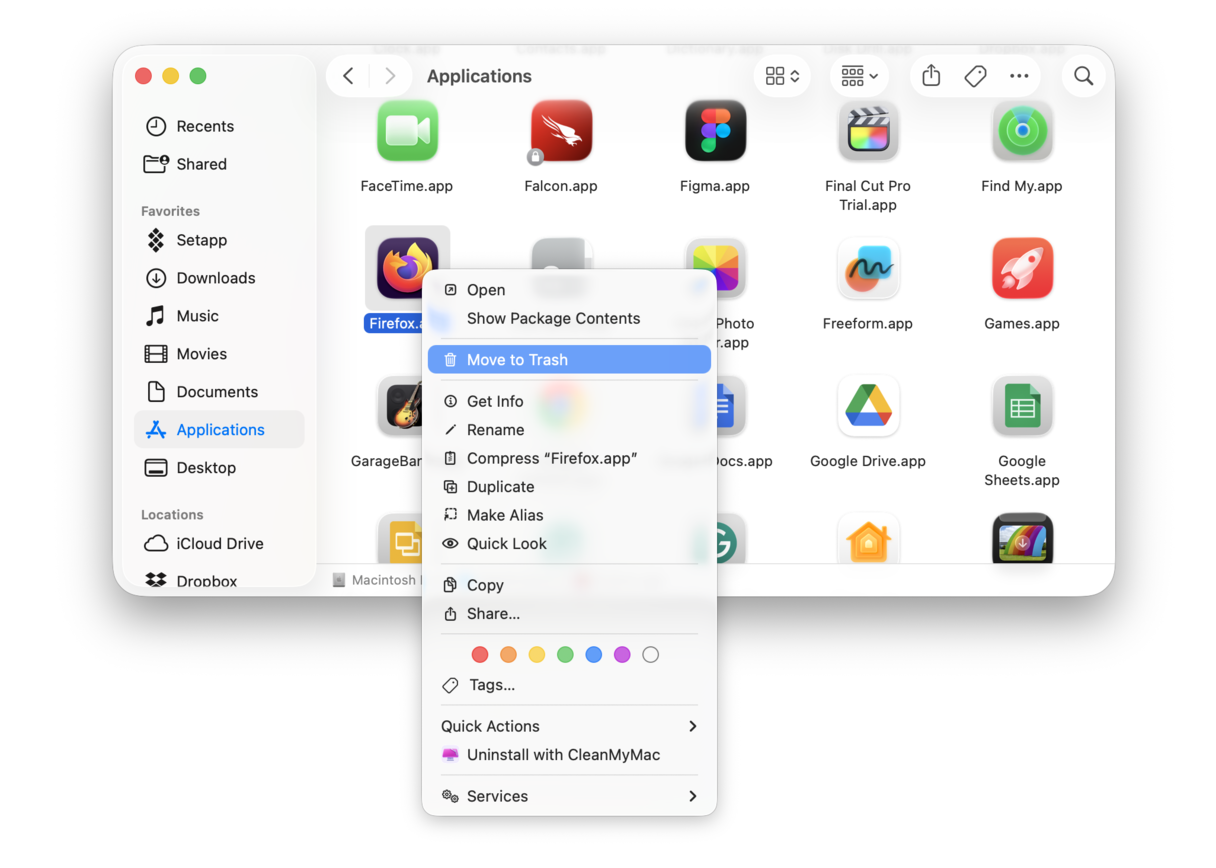Click the Tags icon in the toolbar
The height and width of the screenshot is (868, 1216).
click(x=975, y=75)
